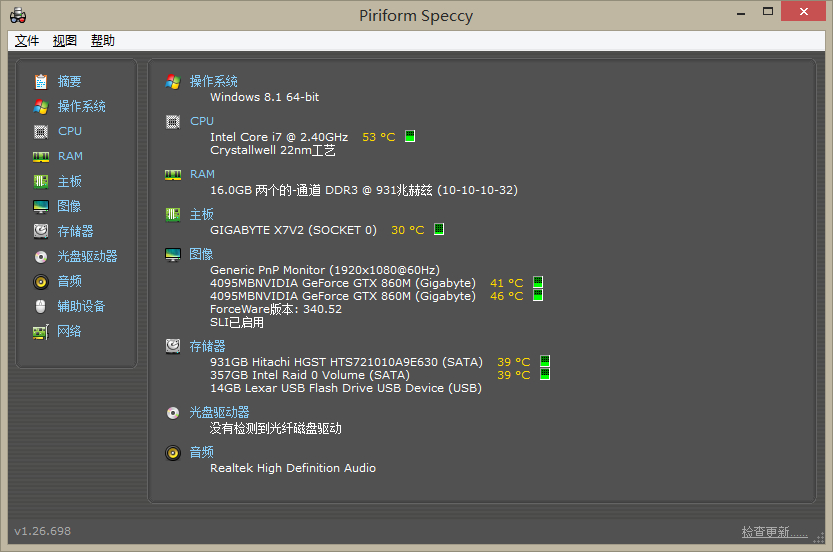Click the monitor icon in summary pane
Image resolution: width=833 pixels, height=552 pixels.
point(173,255)
